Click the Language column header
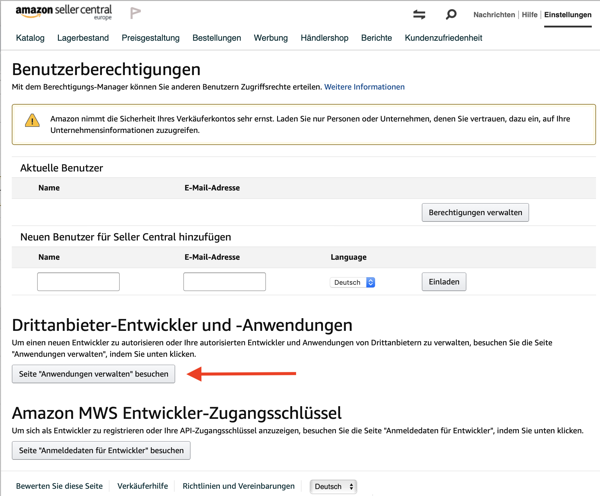The width and height of the screenshot is (600, 496). (x=349, y=257)
